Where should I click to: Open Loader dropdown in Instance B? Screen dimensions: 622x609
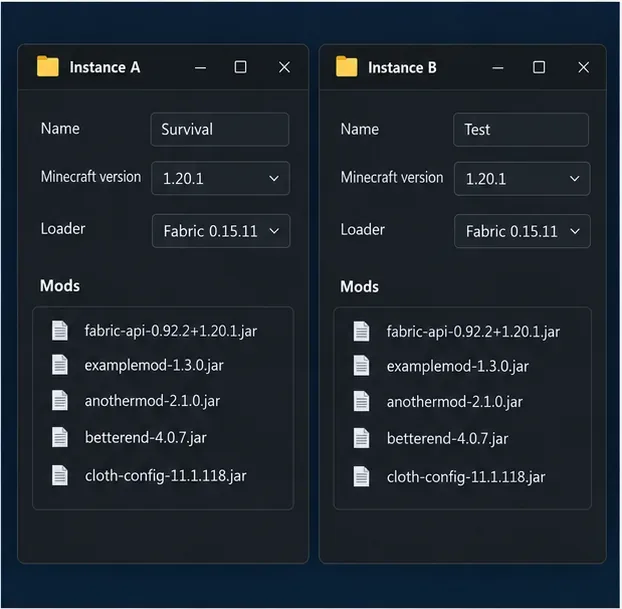pos(522,231)
